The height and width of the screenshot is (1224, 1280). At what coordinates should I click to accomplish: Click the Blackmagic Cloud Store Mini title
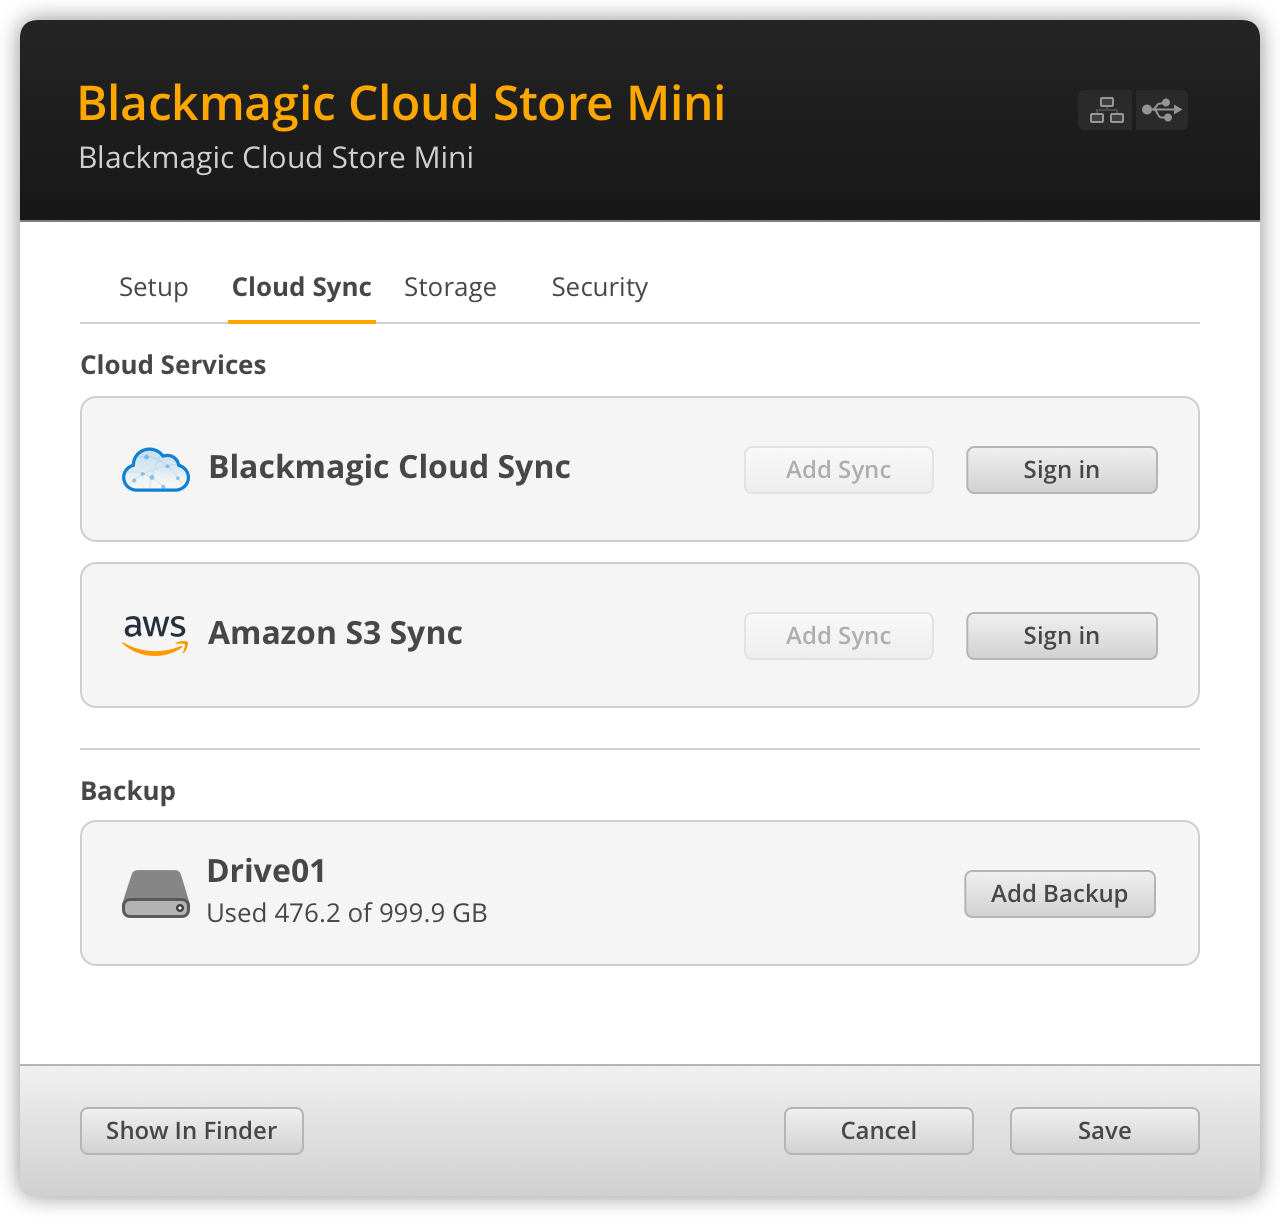pos(401,103)
